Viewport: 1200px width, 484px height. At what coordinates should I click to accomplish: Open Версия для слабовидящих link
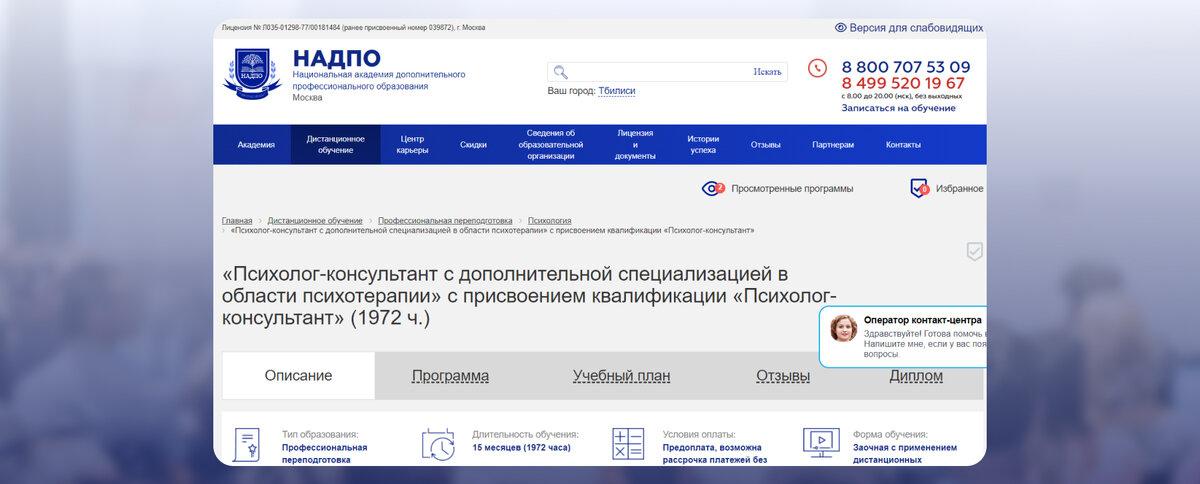click(916, 28)
